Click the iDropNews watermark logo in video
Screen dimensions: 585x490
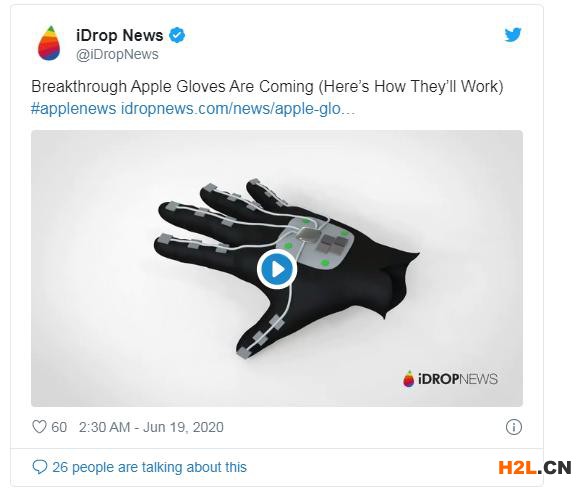tap(450, 379)
